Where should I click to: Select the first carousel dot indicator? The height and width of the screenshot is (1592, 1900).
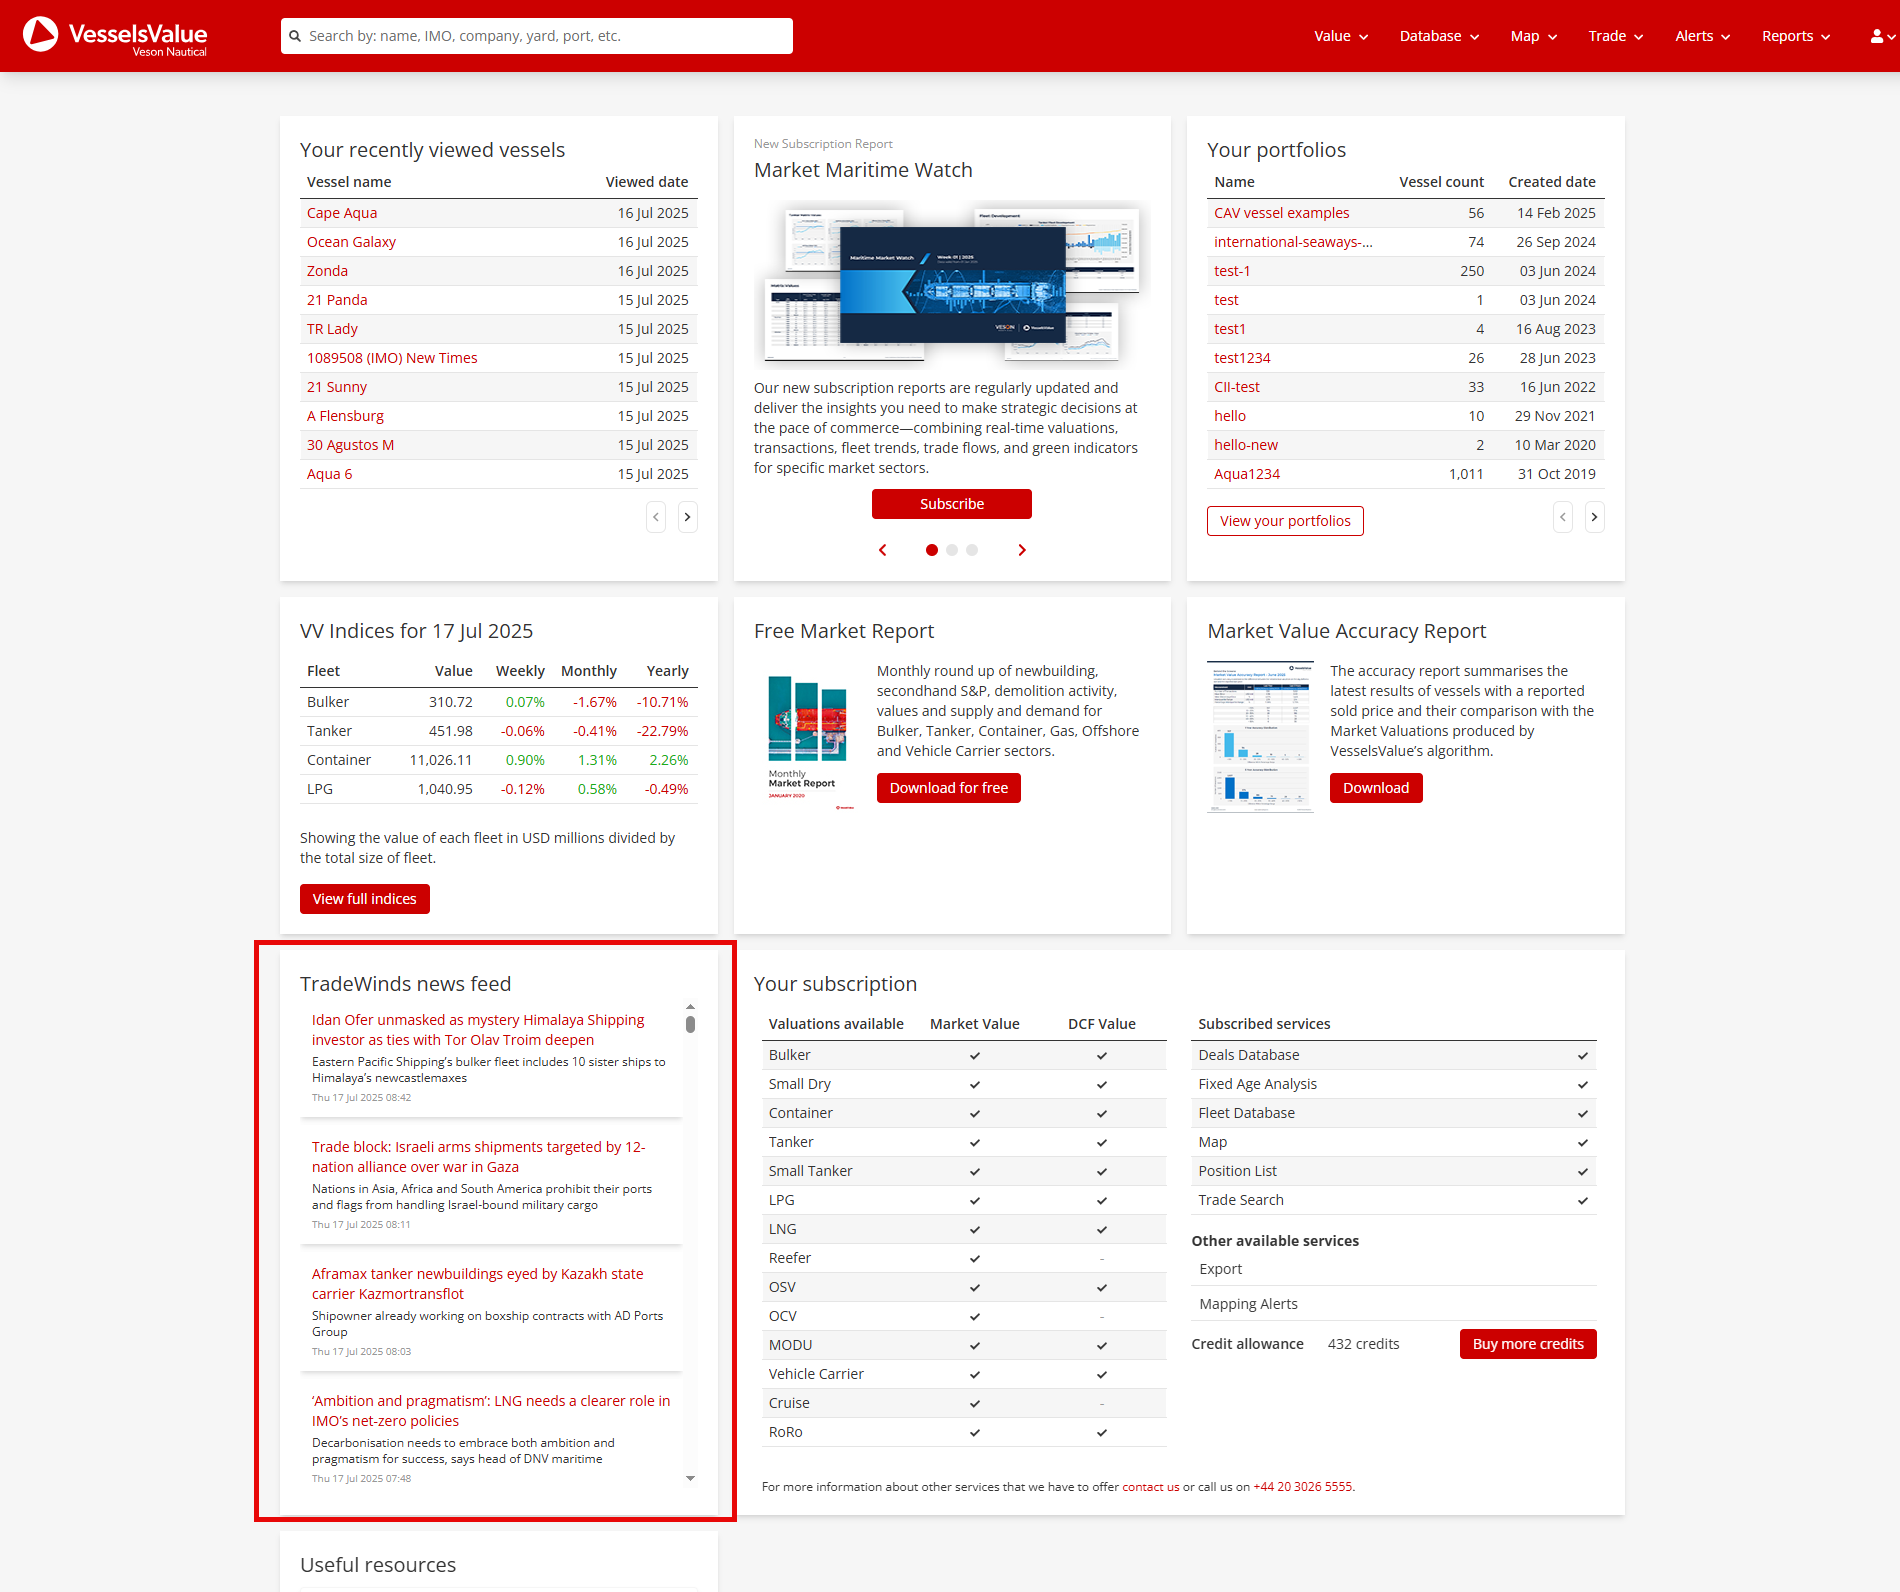point(932,550)
